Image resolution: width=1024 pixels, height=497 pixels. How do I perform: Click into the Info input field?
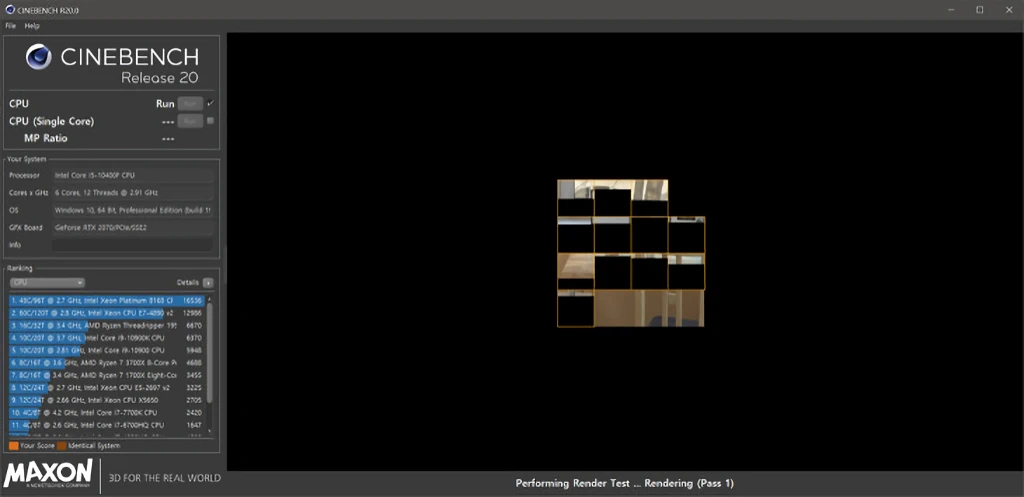tap(133, 245)
